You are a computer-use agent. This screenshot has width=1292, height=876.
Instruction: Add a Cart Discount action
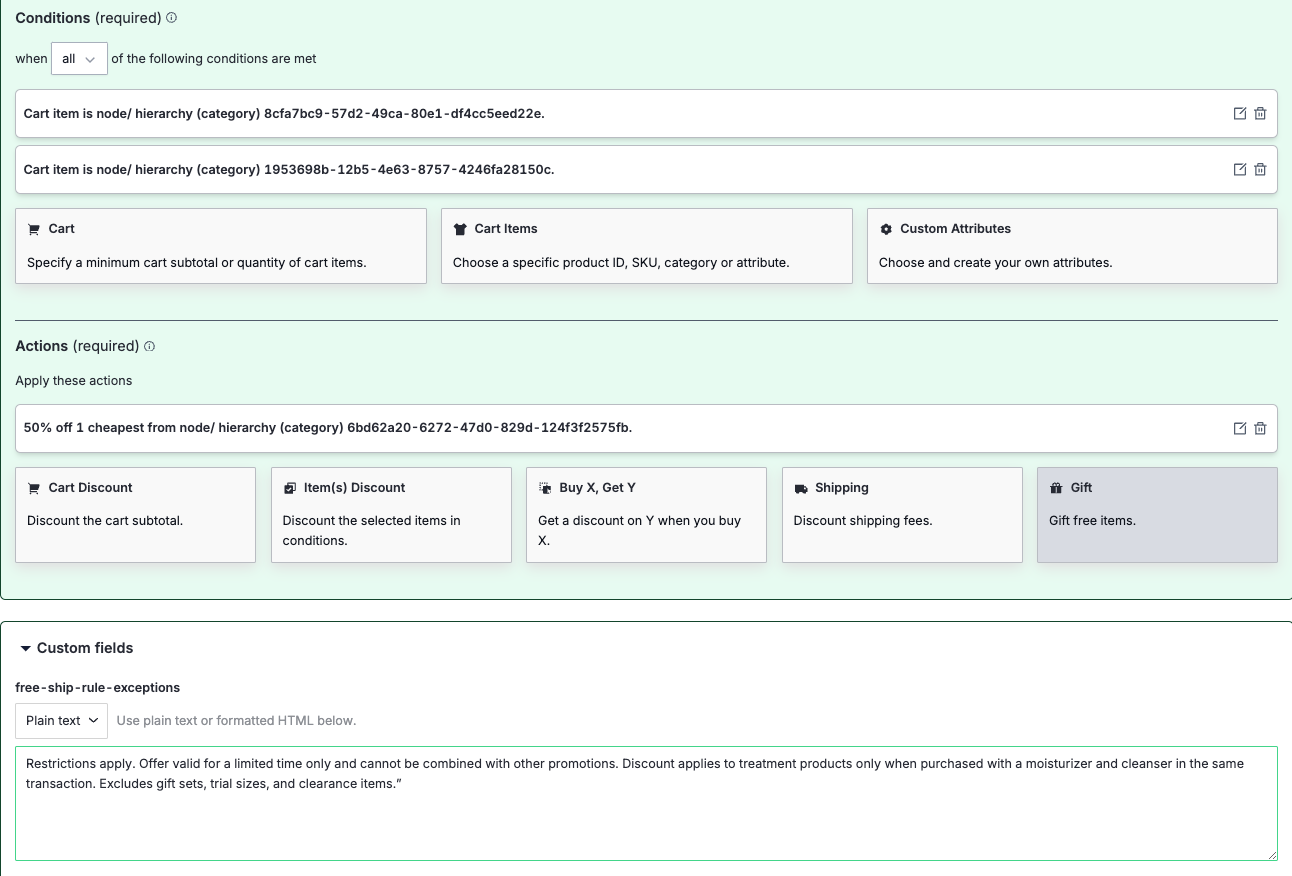point(135,515)
